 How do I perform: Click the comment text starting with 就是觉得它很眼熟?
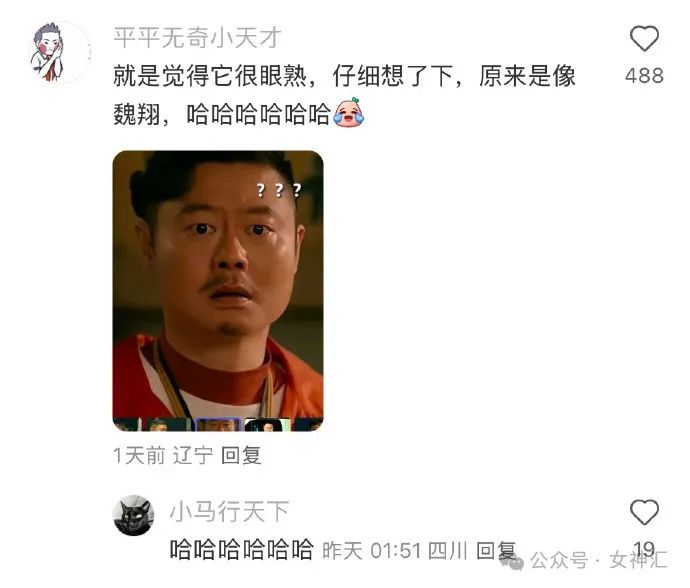pyautogui.click(x=344, y=95)
